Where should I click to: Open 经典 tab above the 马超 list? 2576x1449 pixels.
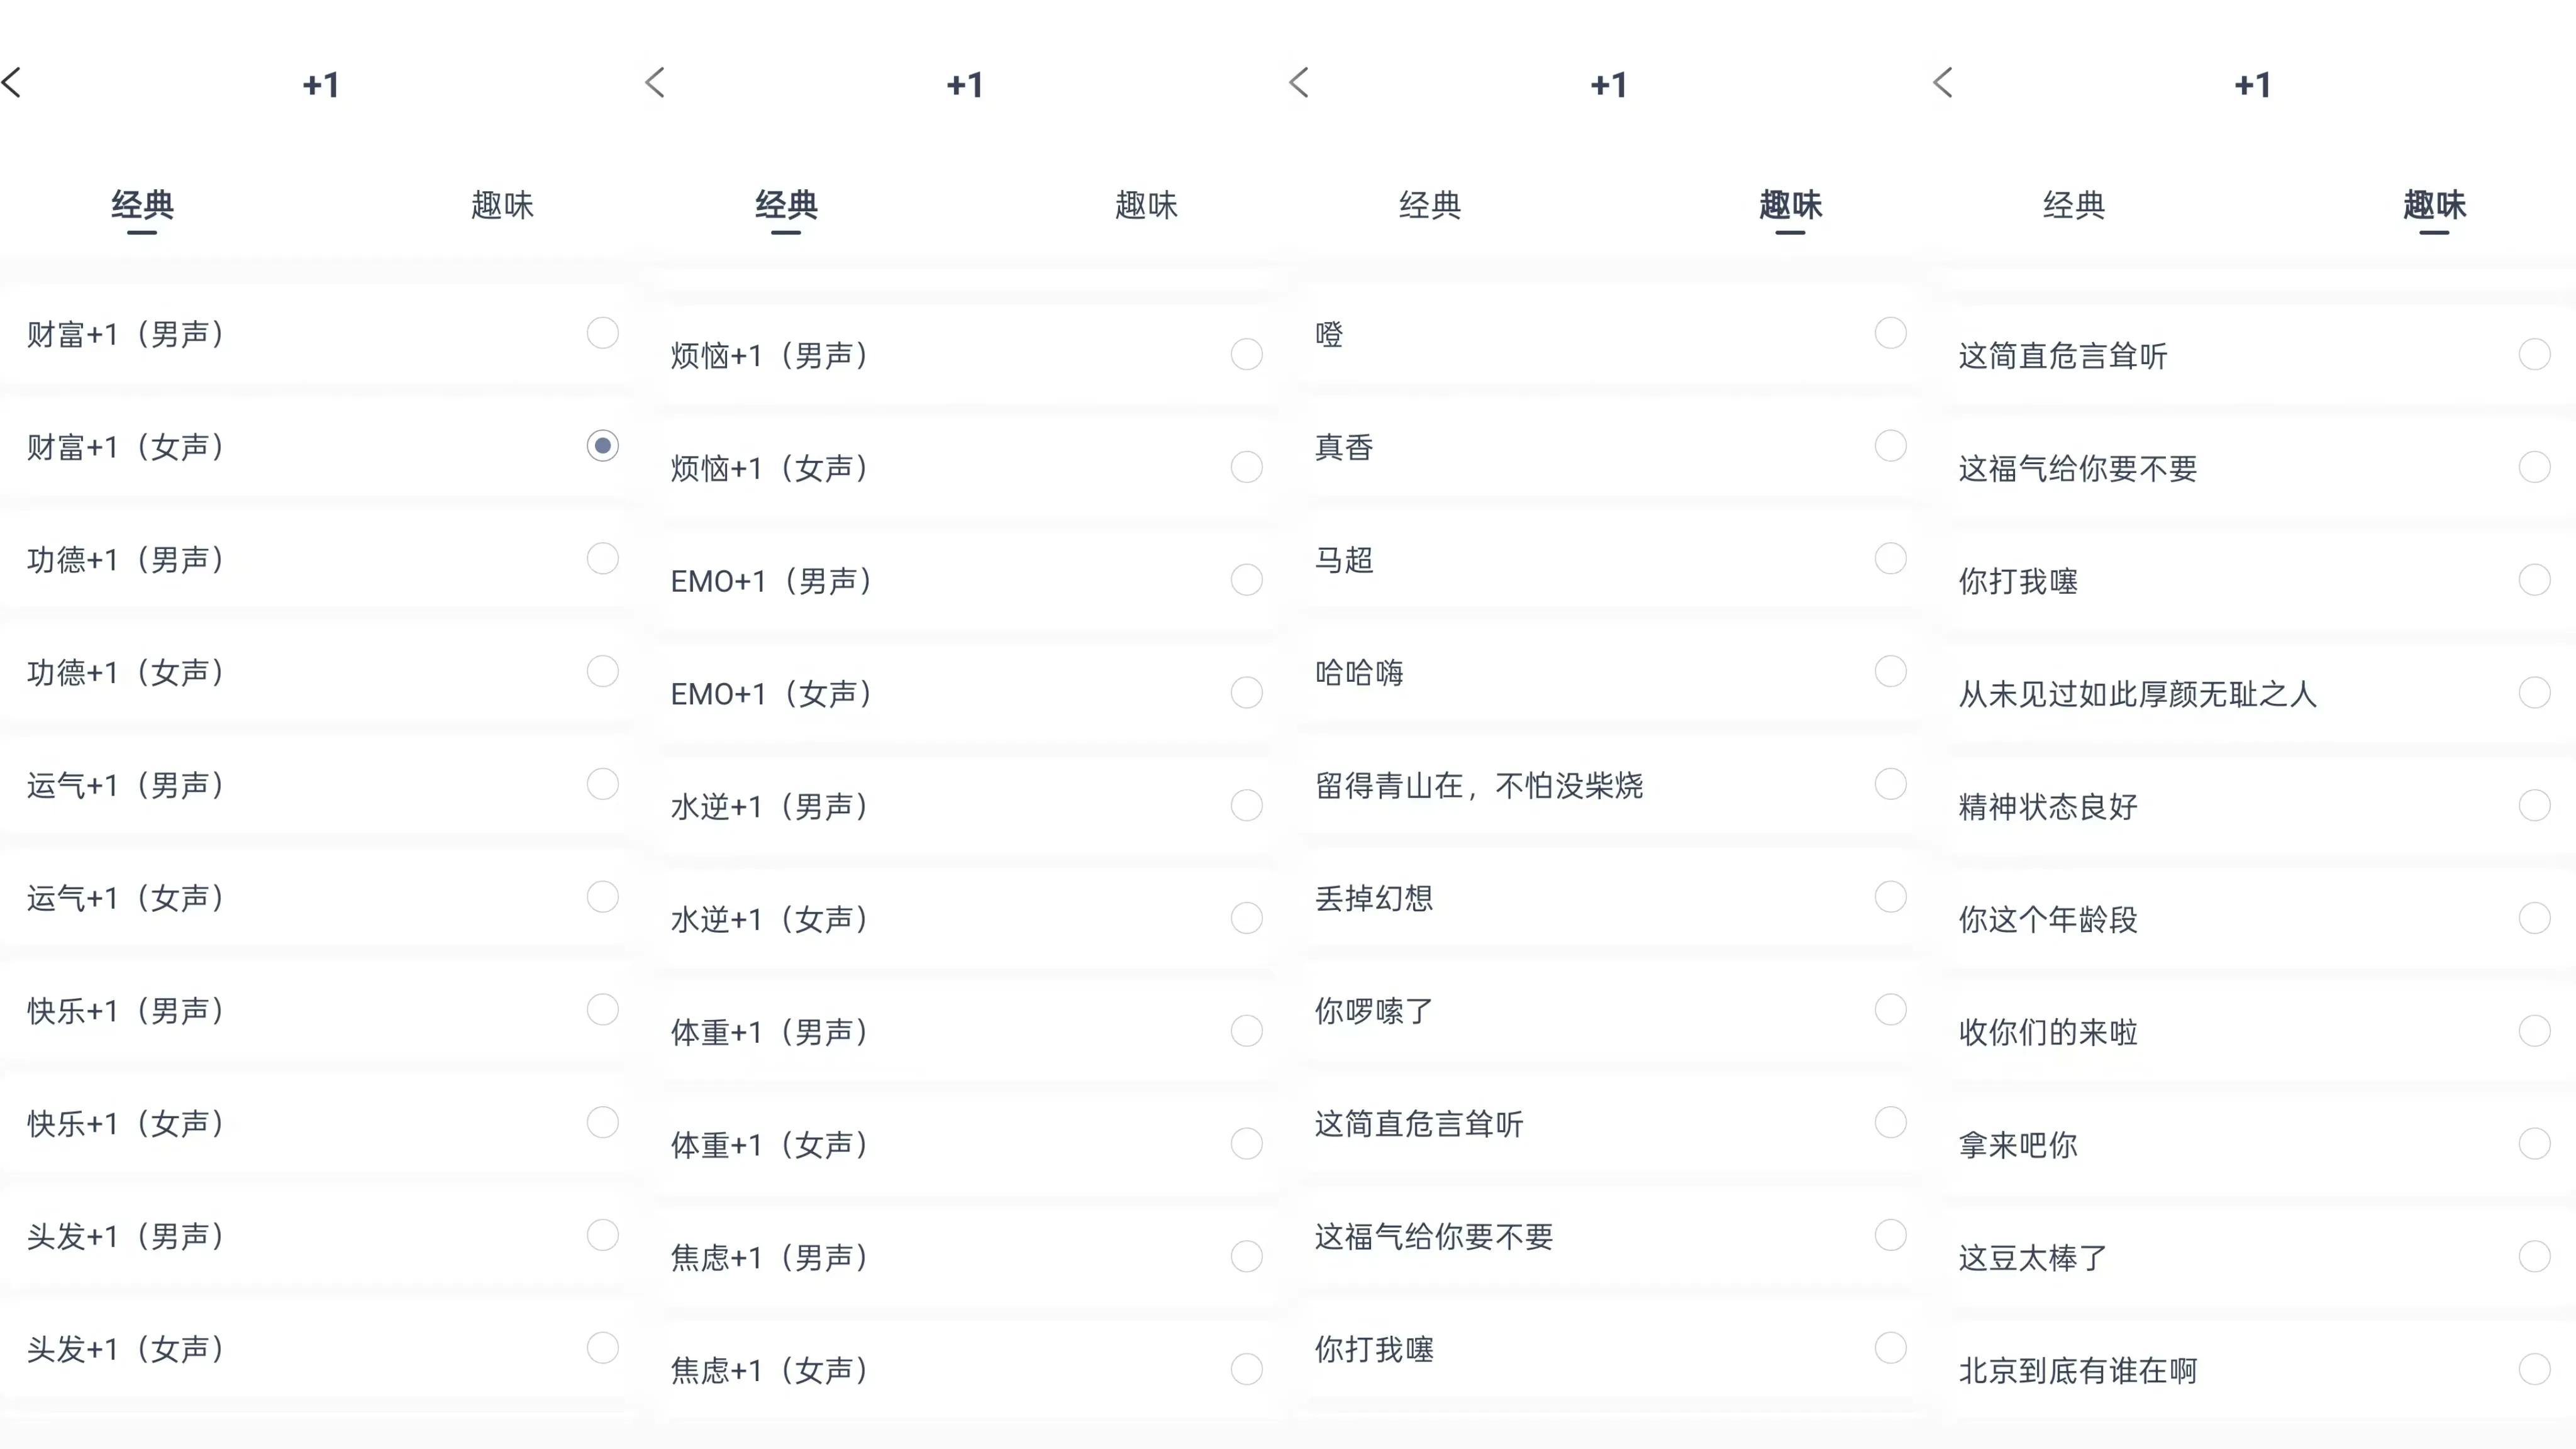[1430, 206]
